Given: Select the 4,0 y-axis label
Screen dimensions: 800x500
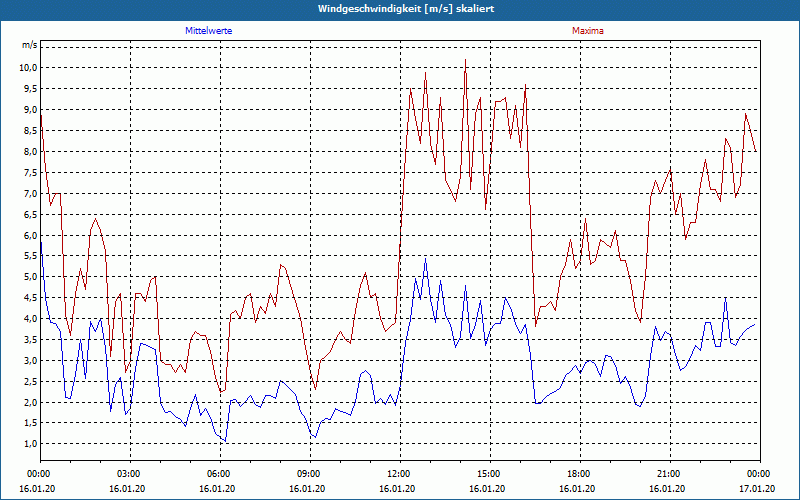Looking at the screenshot, I should point(31,318).
